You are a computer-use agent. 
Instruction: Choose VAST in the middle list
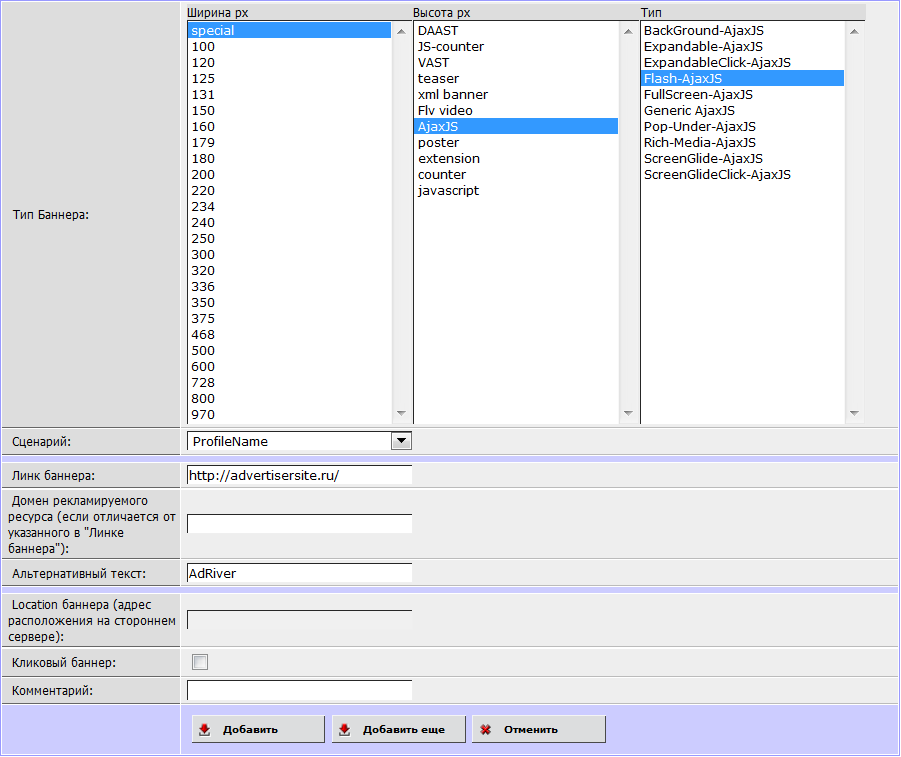(x=516, y=63)
